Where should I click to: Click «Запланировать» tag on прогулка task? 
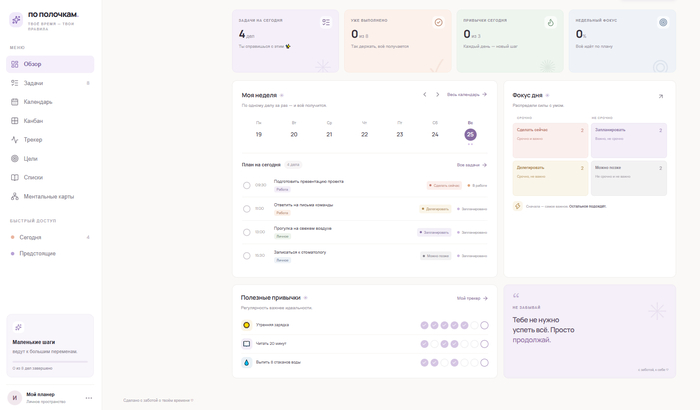(x=434, y=232)
